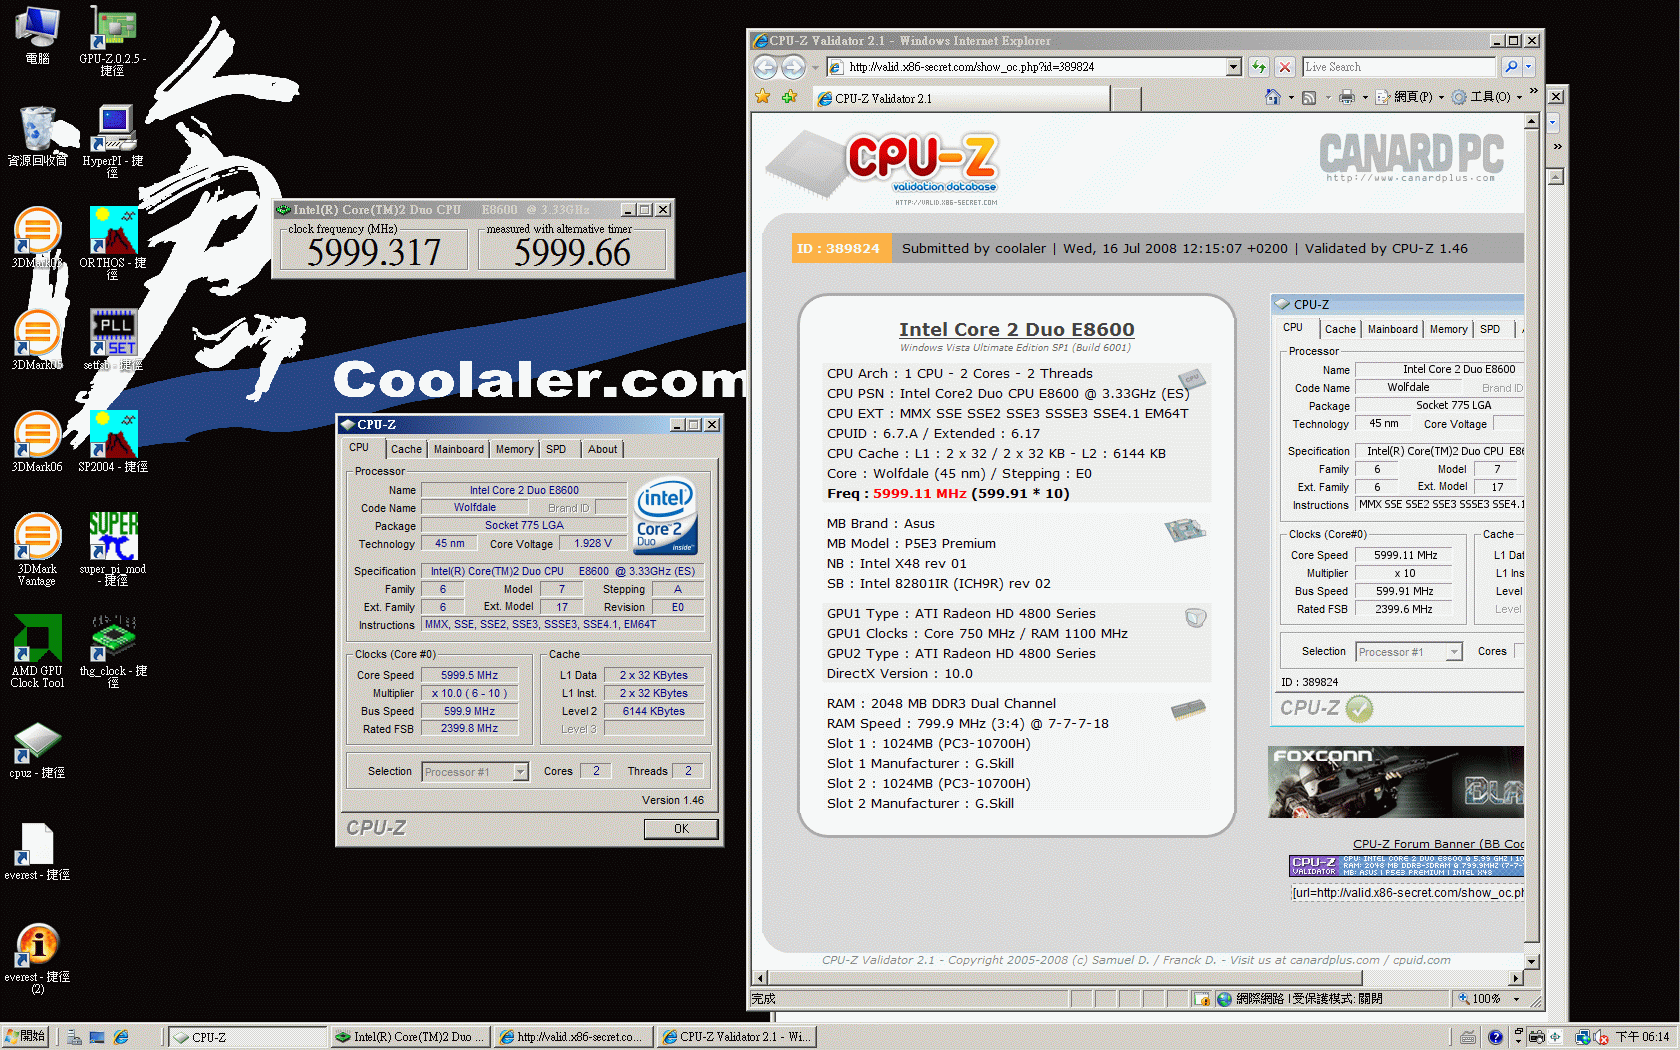Open the new blank browser tab button
The width and height of the screenshot is (1680, 1050).
[x=1126, y=98]
